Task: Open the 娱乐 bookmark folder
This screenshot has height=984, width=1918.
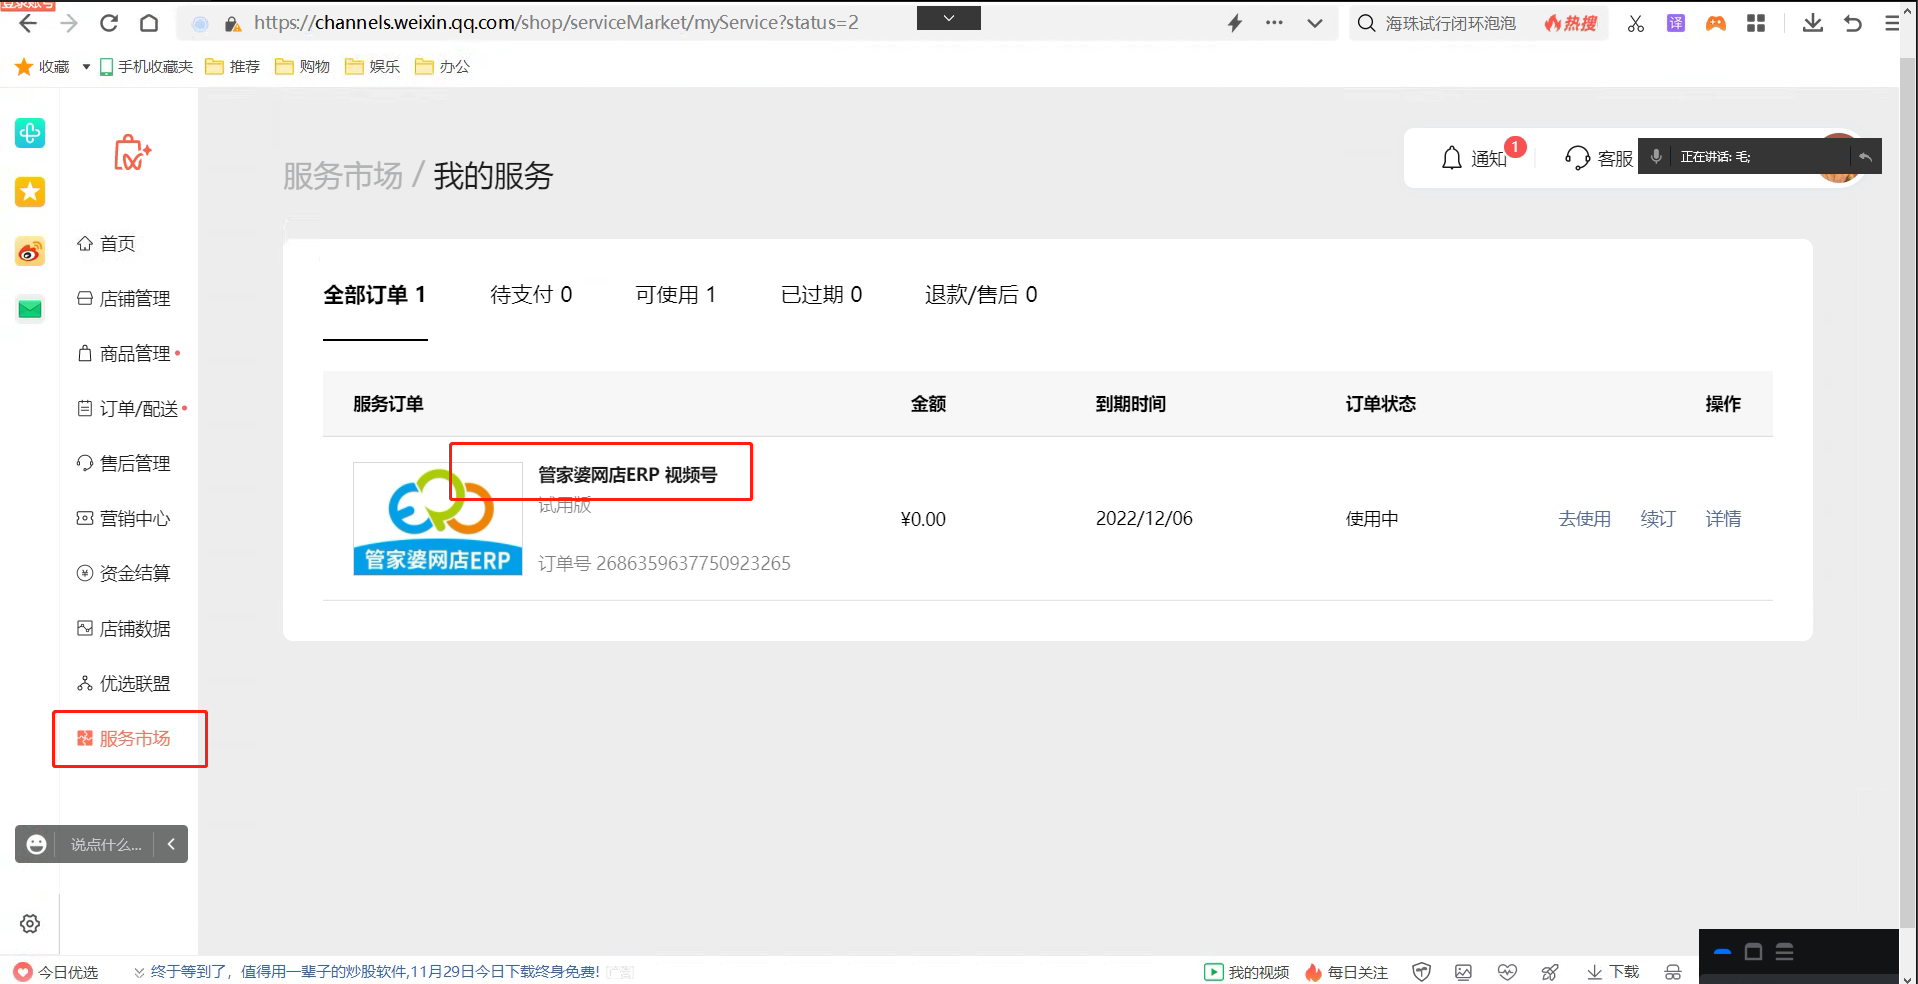Action: (x=372, y=66)
